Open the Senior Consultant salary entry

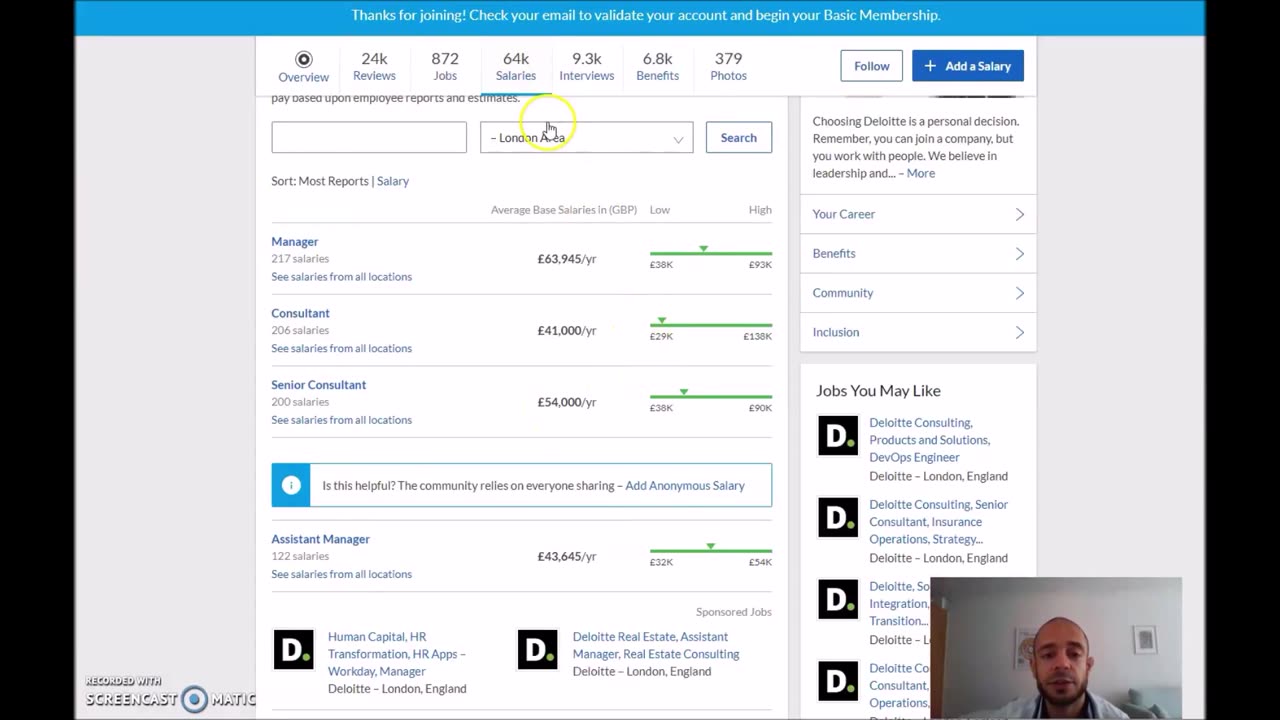tap(319, 385)
